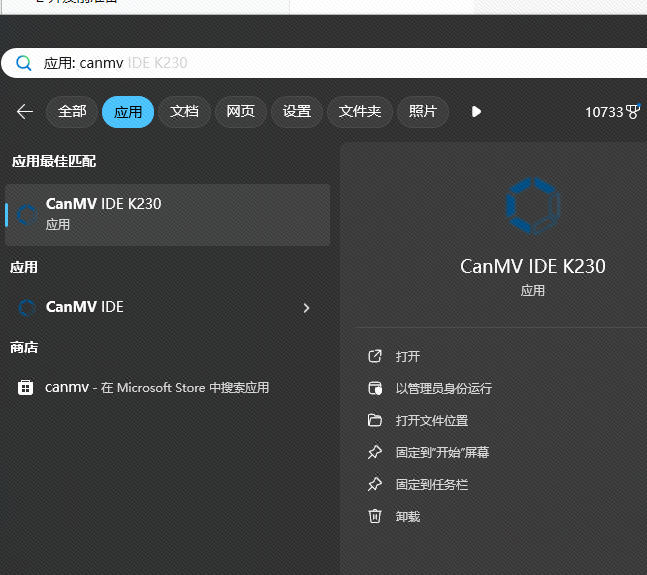Switch to the 文档 filter tab
The width and height of the screenshot is (647, 575).
(184, 111)
